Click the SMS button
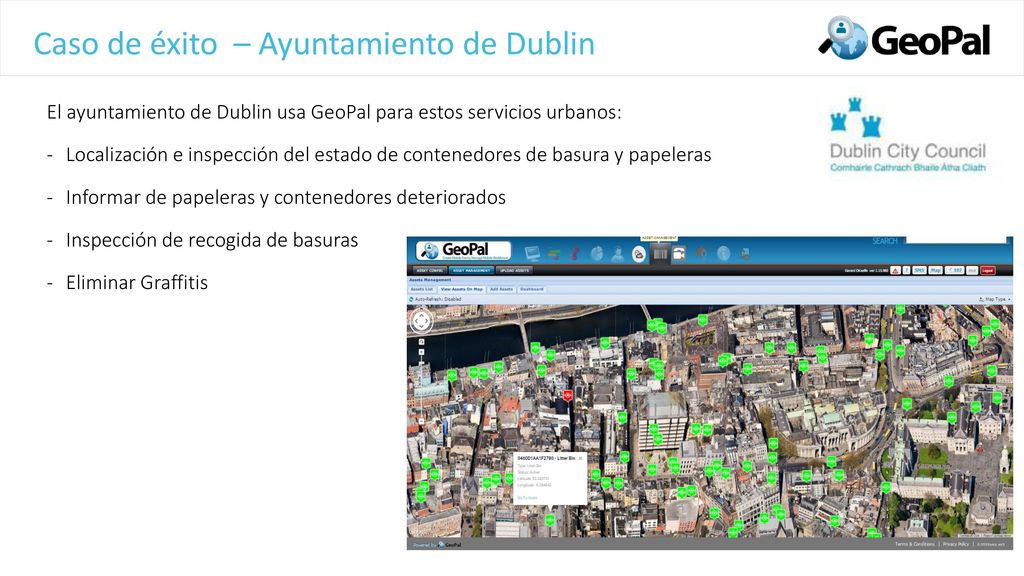 pos(919,270)
